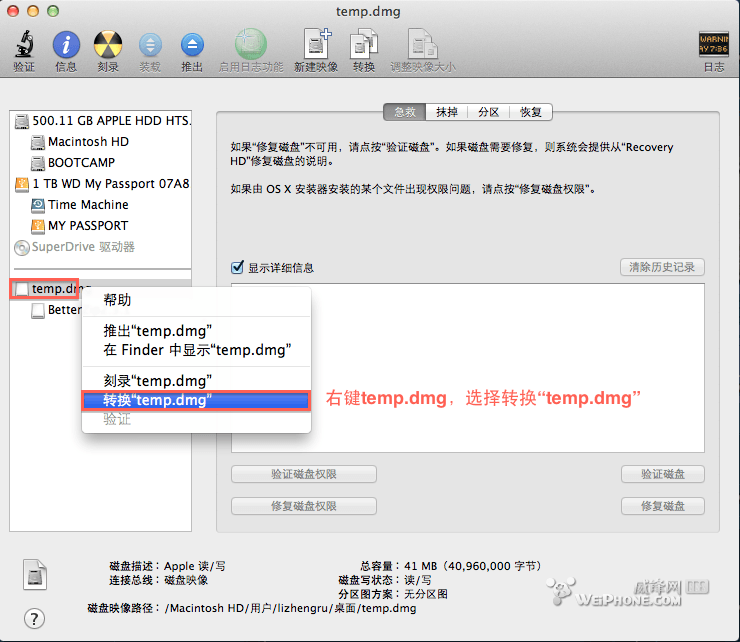The height and width of the screenshot is (642, 740).
Task: Select Macintosh HD in the sidebar
Action: [88, 142]
